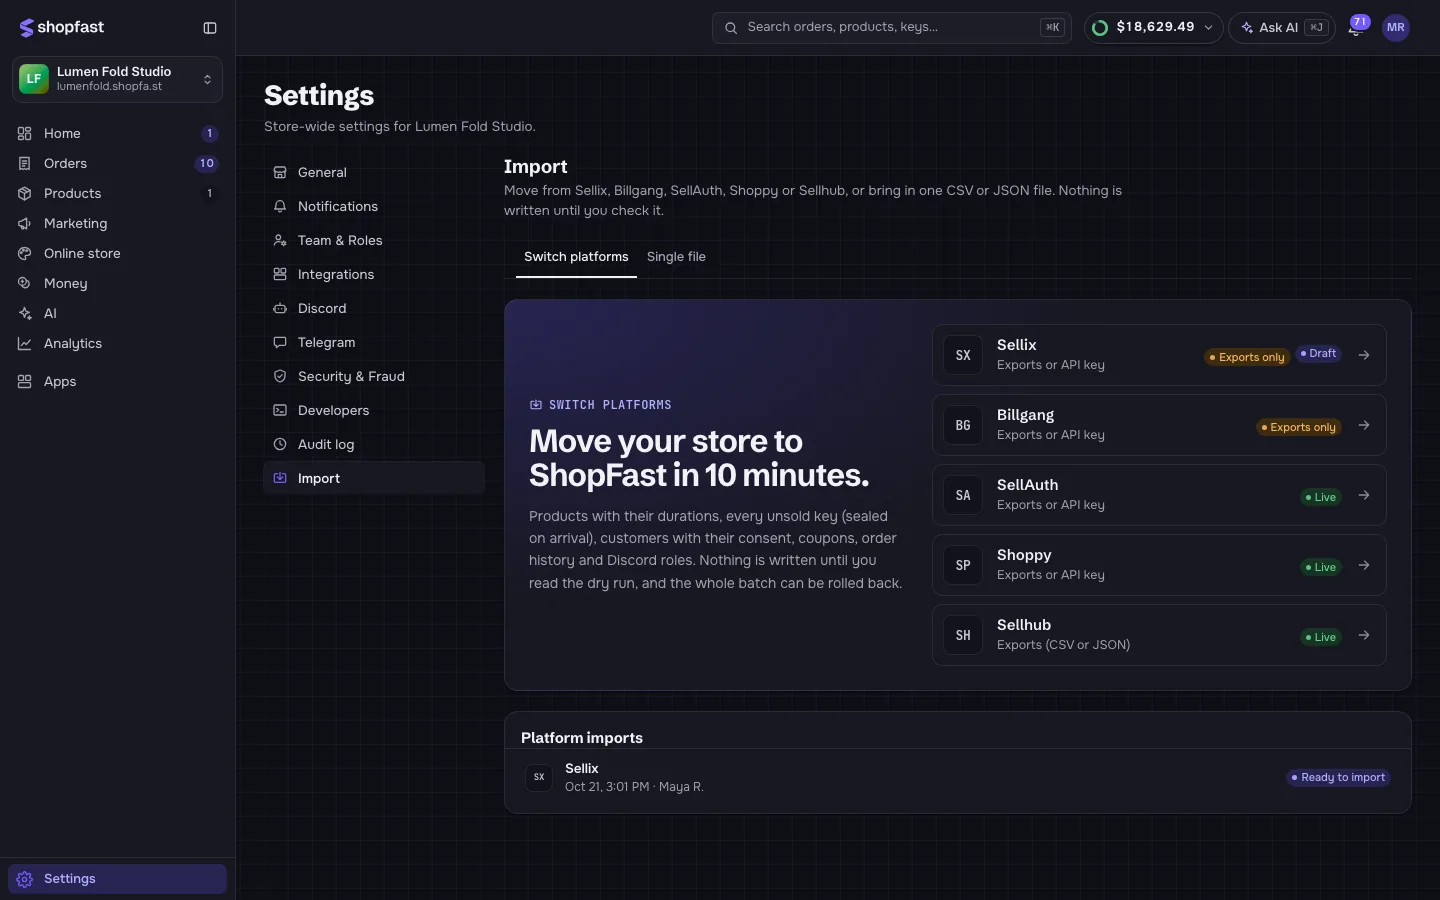Image resolution: width=1440 pixels, height=900 pixels.
Task: Click the Money icon in sidebar
Action: pos(25,283)
